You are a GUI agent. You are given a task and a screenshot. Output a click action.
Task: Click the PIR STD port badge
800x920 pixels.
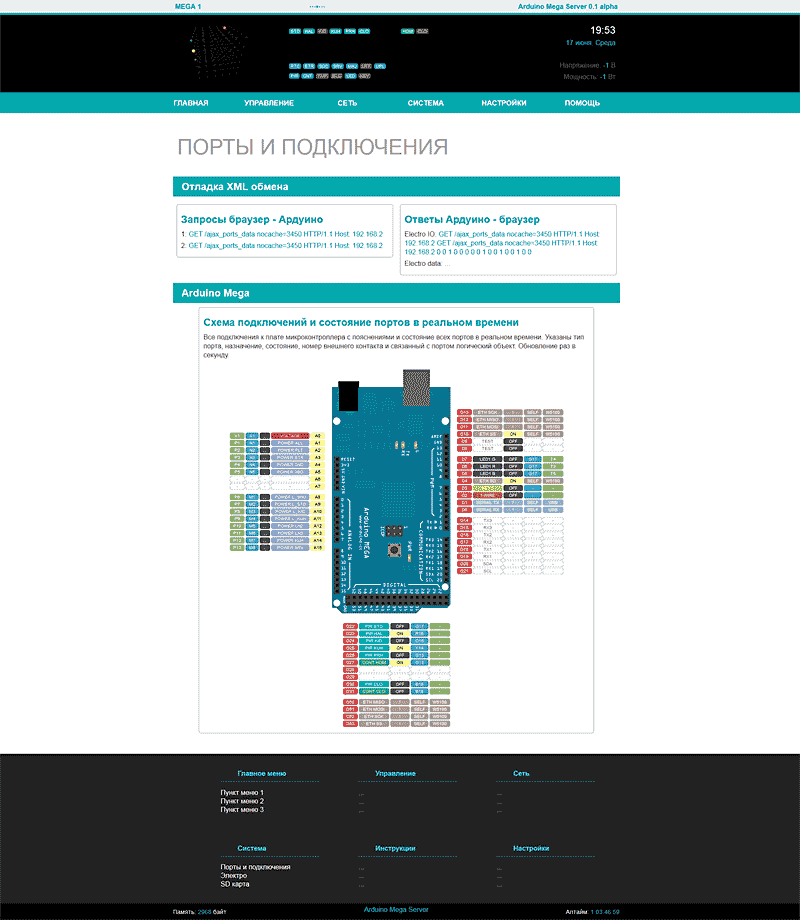point(374,627)
